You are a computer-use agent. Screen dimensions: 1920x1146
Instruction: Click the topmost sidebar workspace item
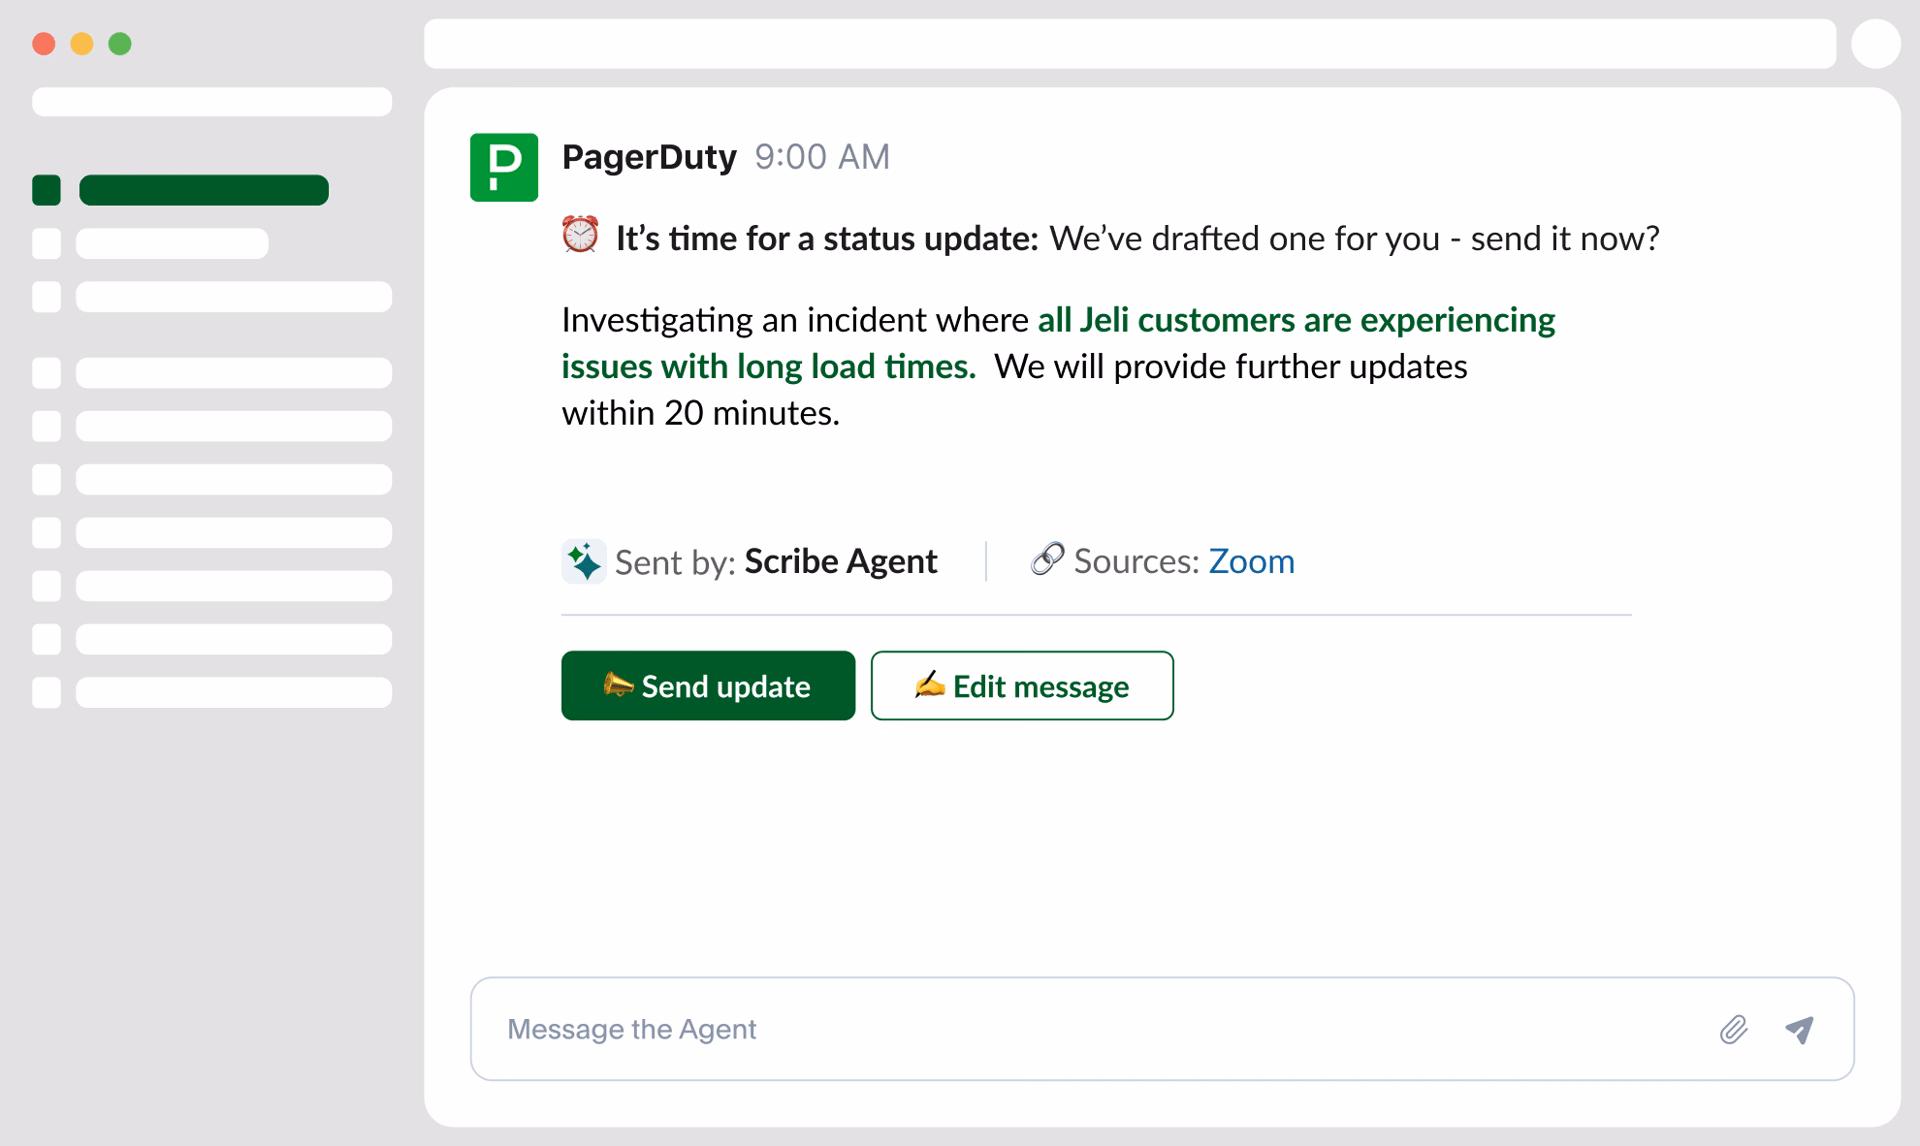click(x=211, y=101)
